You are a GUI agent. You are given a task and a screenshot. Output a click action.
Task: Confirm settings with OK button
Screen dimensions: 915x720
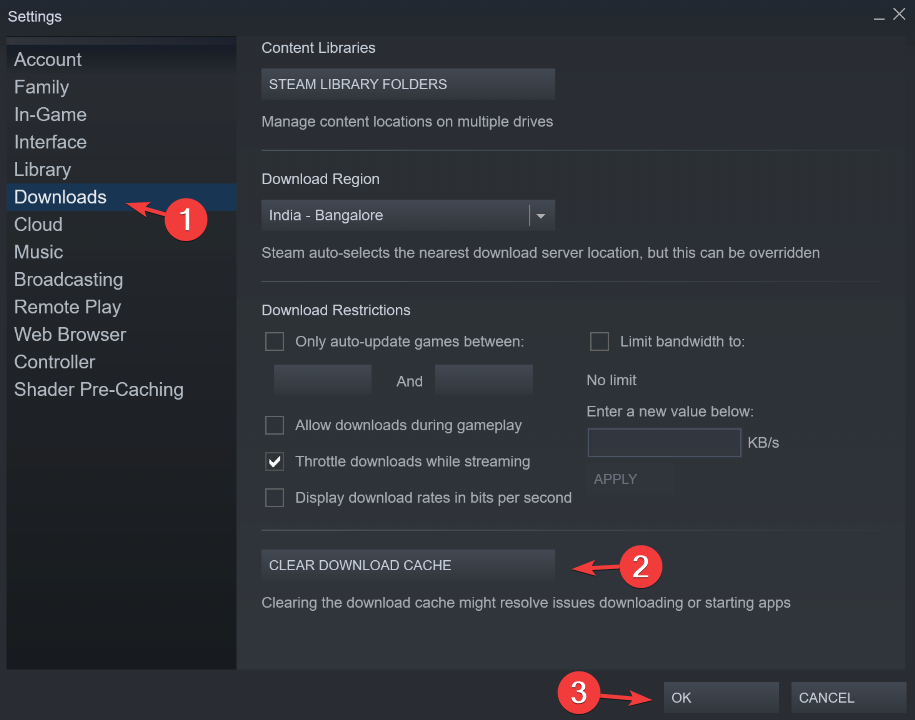tap(721, 697)
